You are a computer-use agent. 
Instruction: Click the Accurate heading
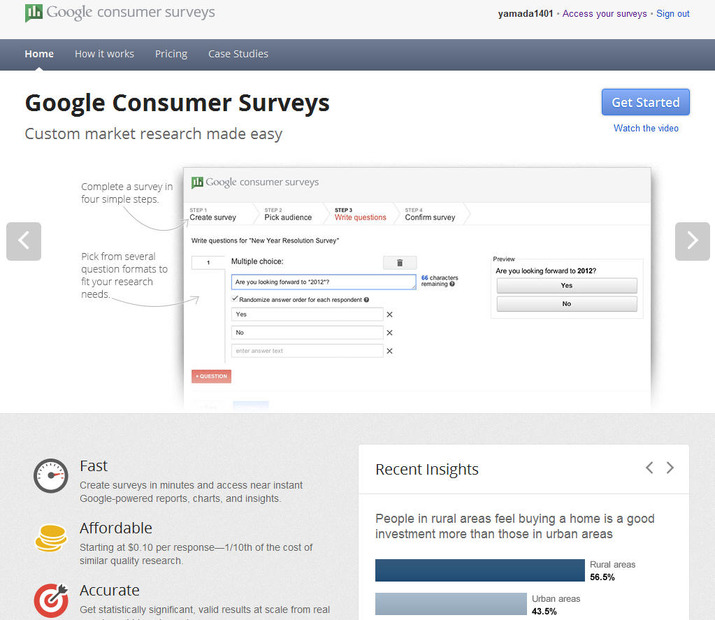109,590
